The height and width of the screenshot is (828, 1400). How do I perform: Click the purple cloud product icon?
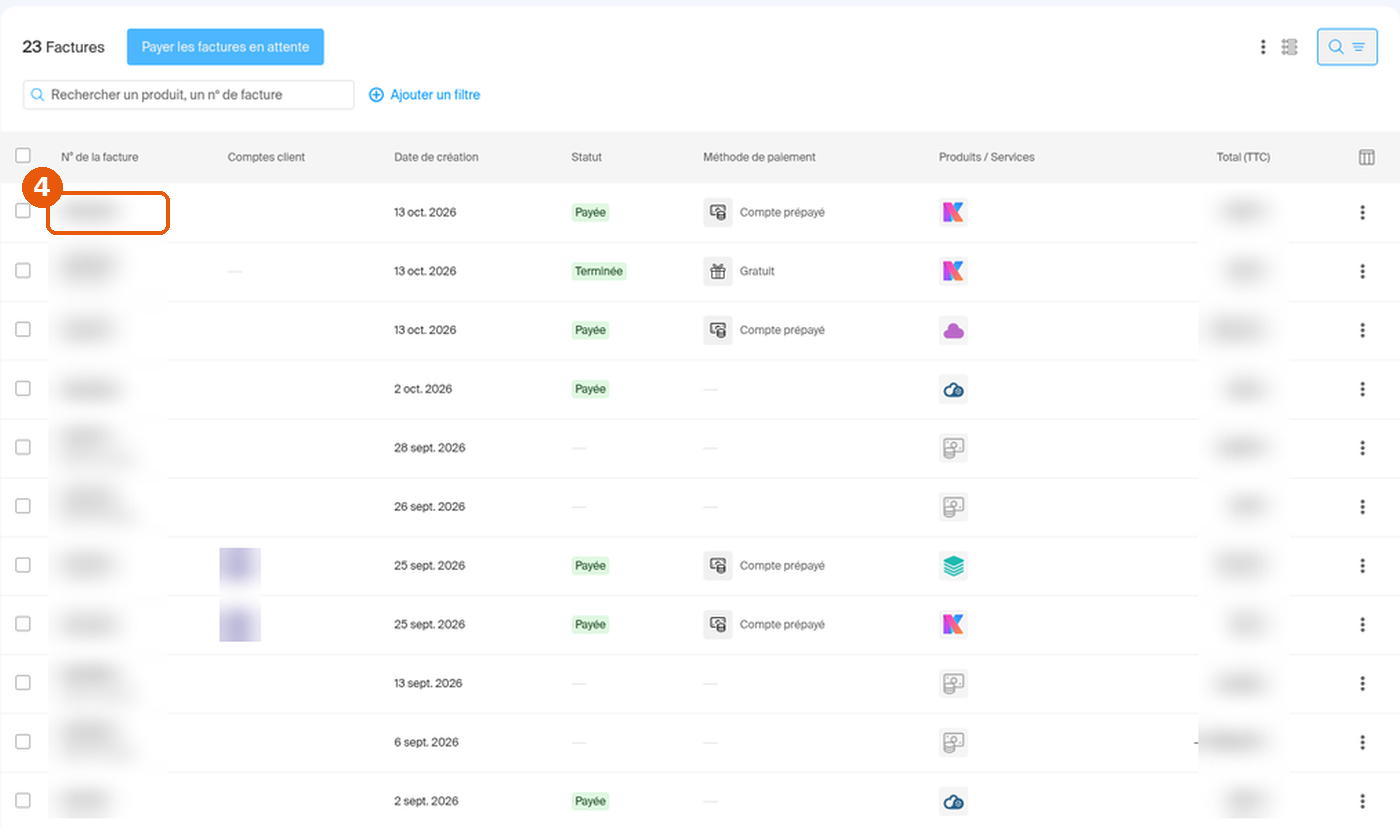[953, 330]
